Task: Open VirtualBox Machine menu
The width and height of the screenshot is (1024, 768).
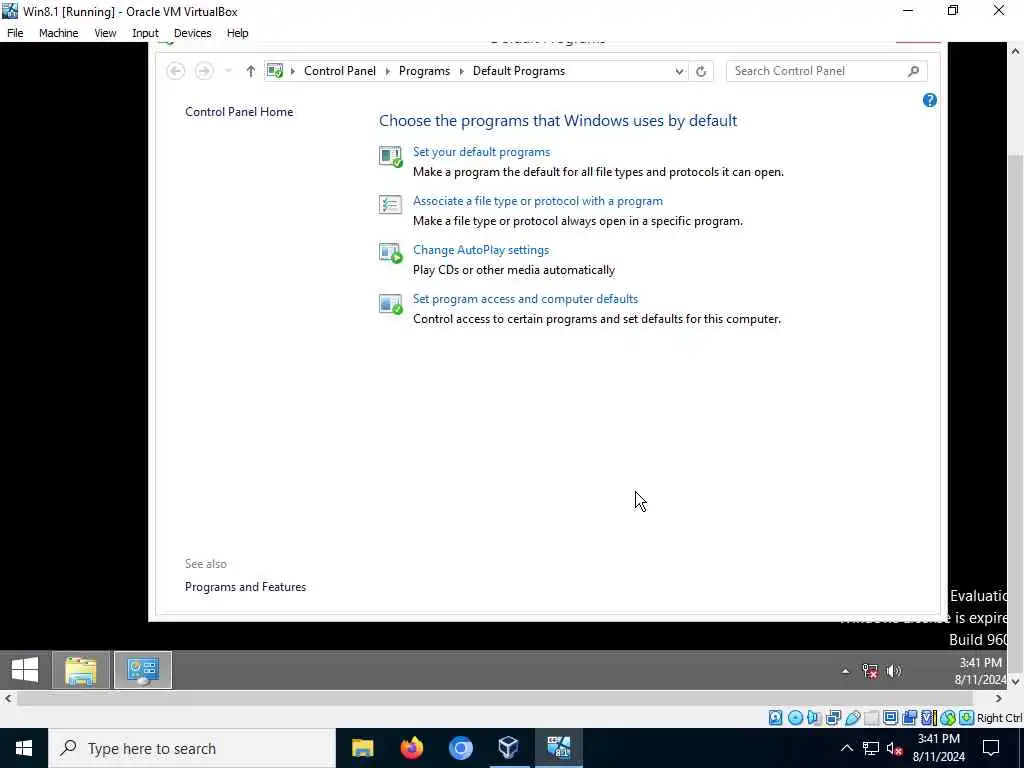Action: click(59, 33)
